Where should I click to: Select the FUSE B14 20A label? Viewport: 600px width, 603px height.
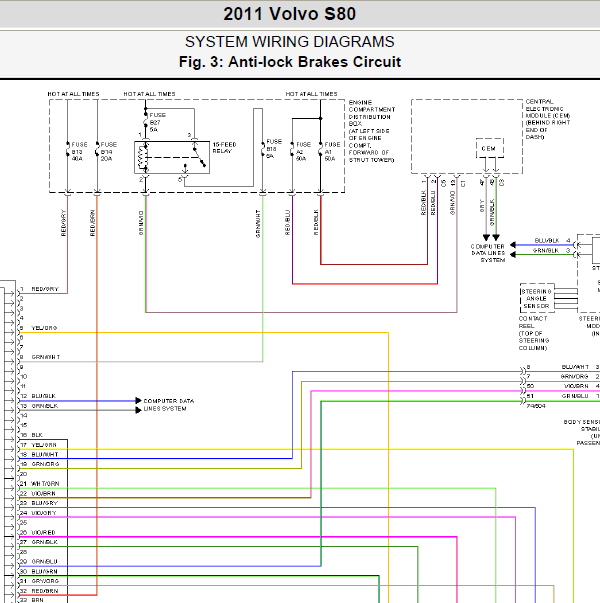(108, 152)
